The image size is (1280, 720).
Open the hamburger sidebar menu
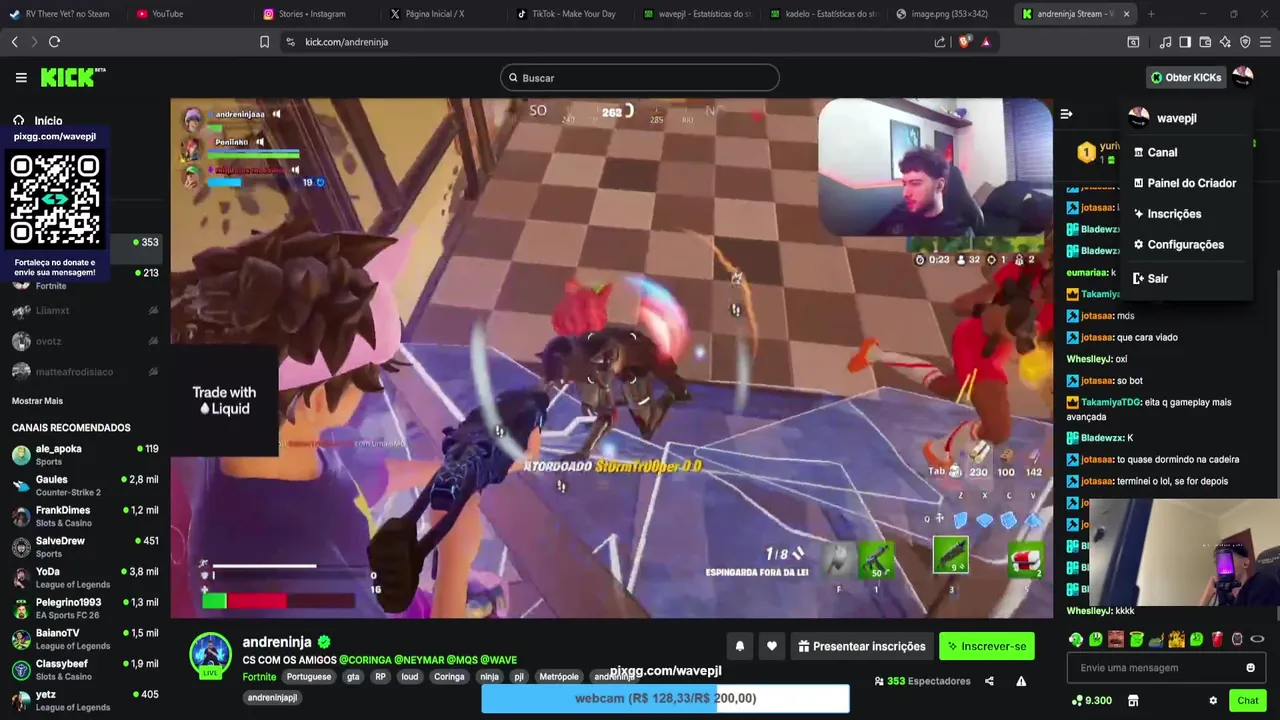[x=21, y=77]
